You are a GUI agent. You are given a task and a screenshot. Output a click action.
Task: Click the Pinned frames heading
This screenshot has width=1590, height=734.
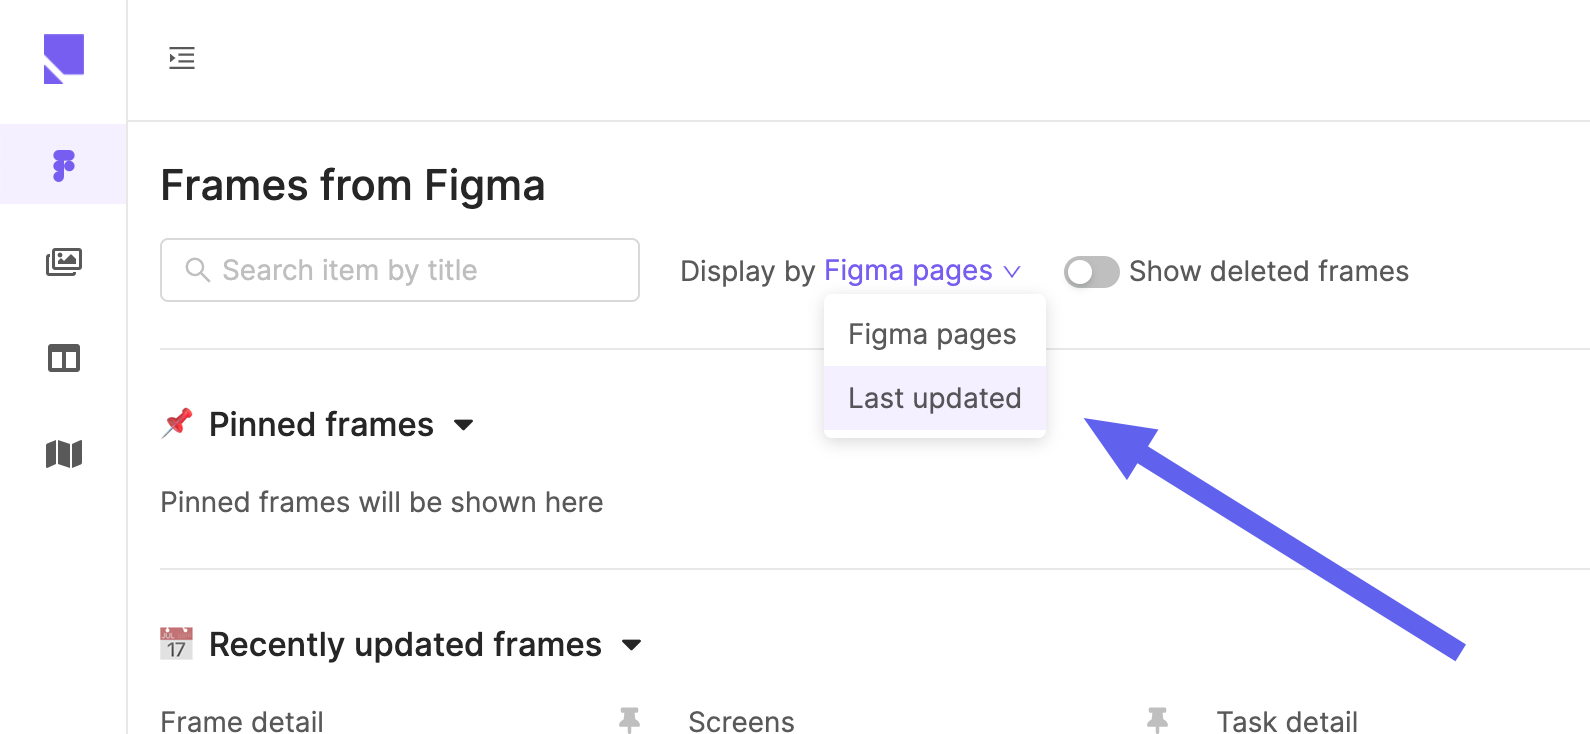click(x=321, y=424)
